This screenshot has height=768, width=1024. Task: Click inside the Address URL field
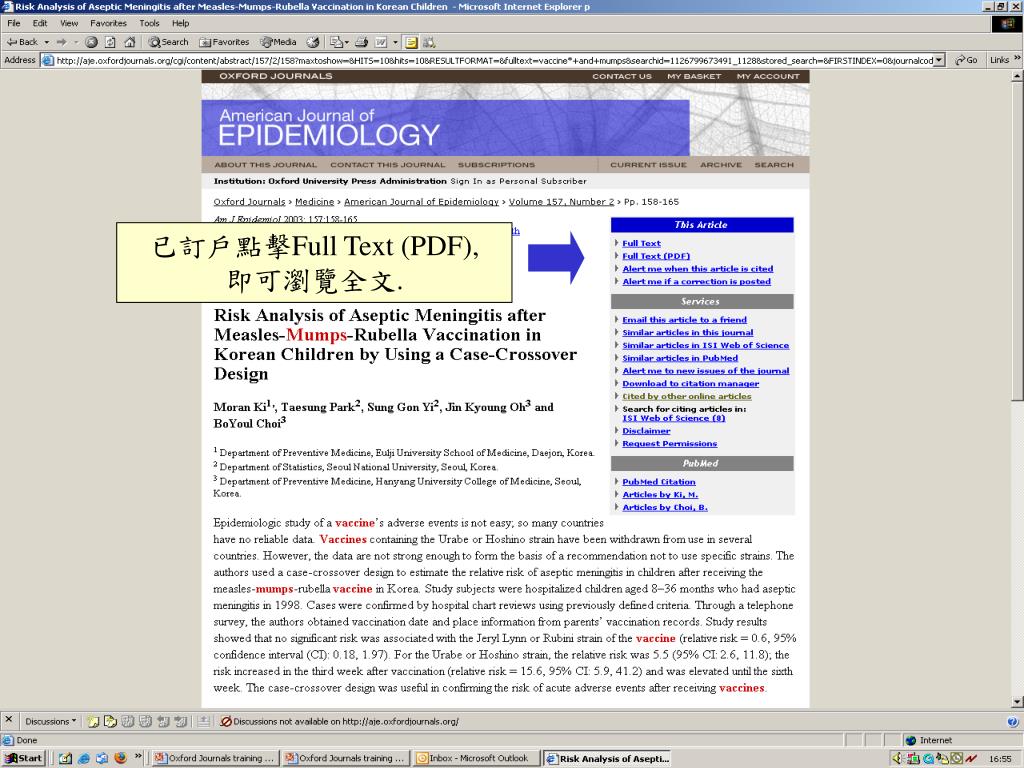pyautogui.click(x=494, y=60)
